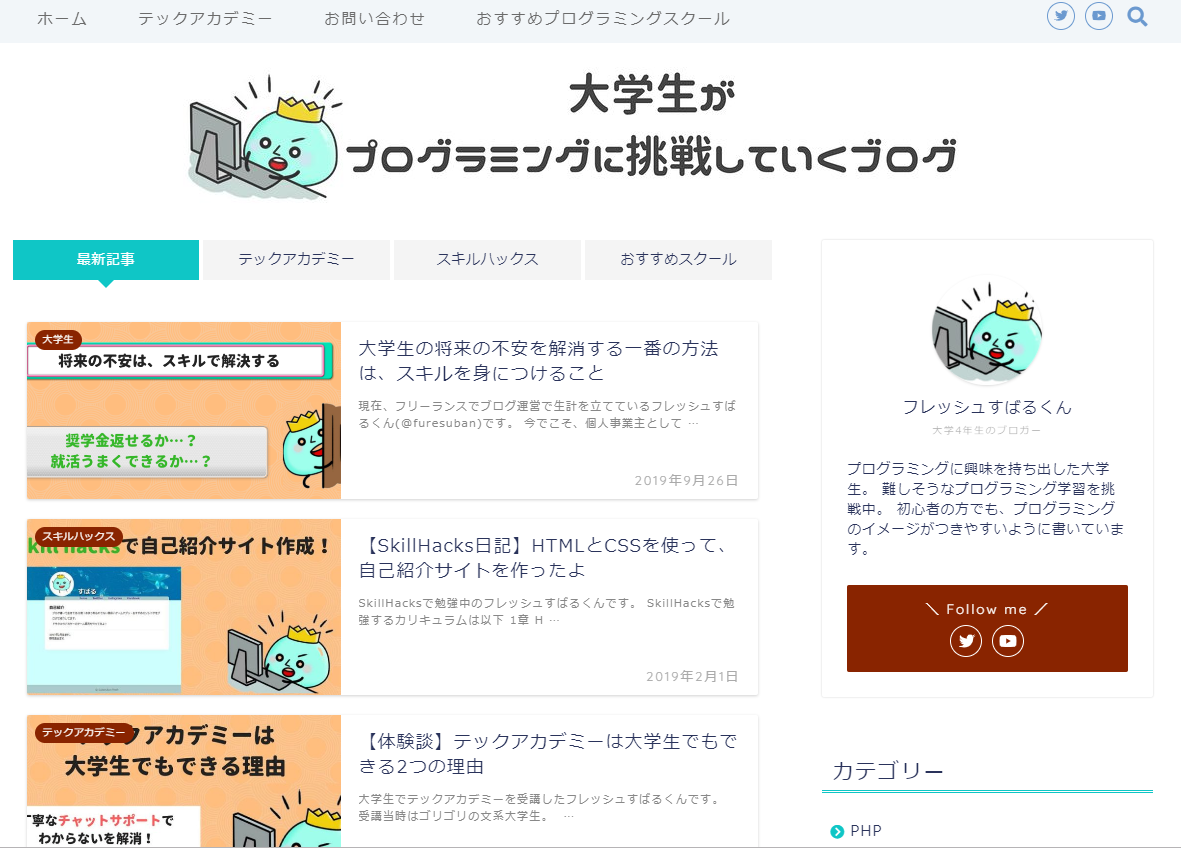Click the date 2019年9月26日

686,480
